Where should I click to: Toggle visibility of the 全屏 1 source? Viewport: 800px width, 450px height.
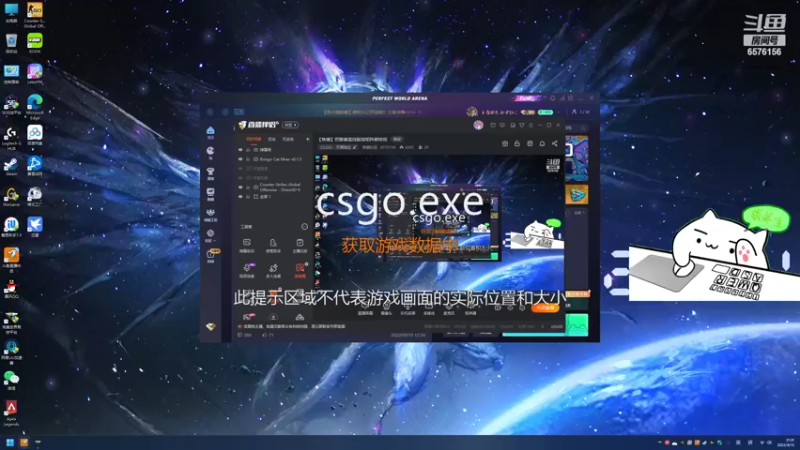[240, 196]
